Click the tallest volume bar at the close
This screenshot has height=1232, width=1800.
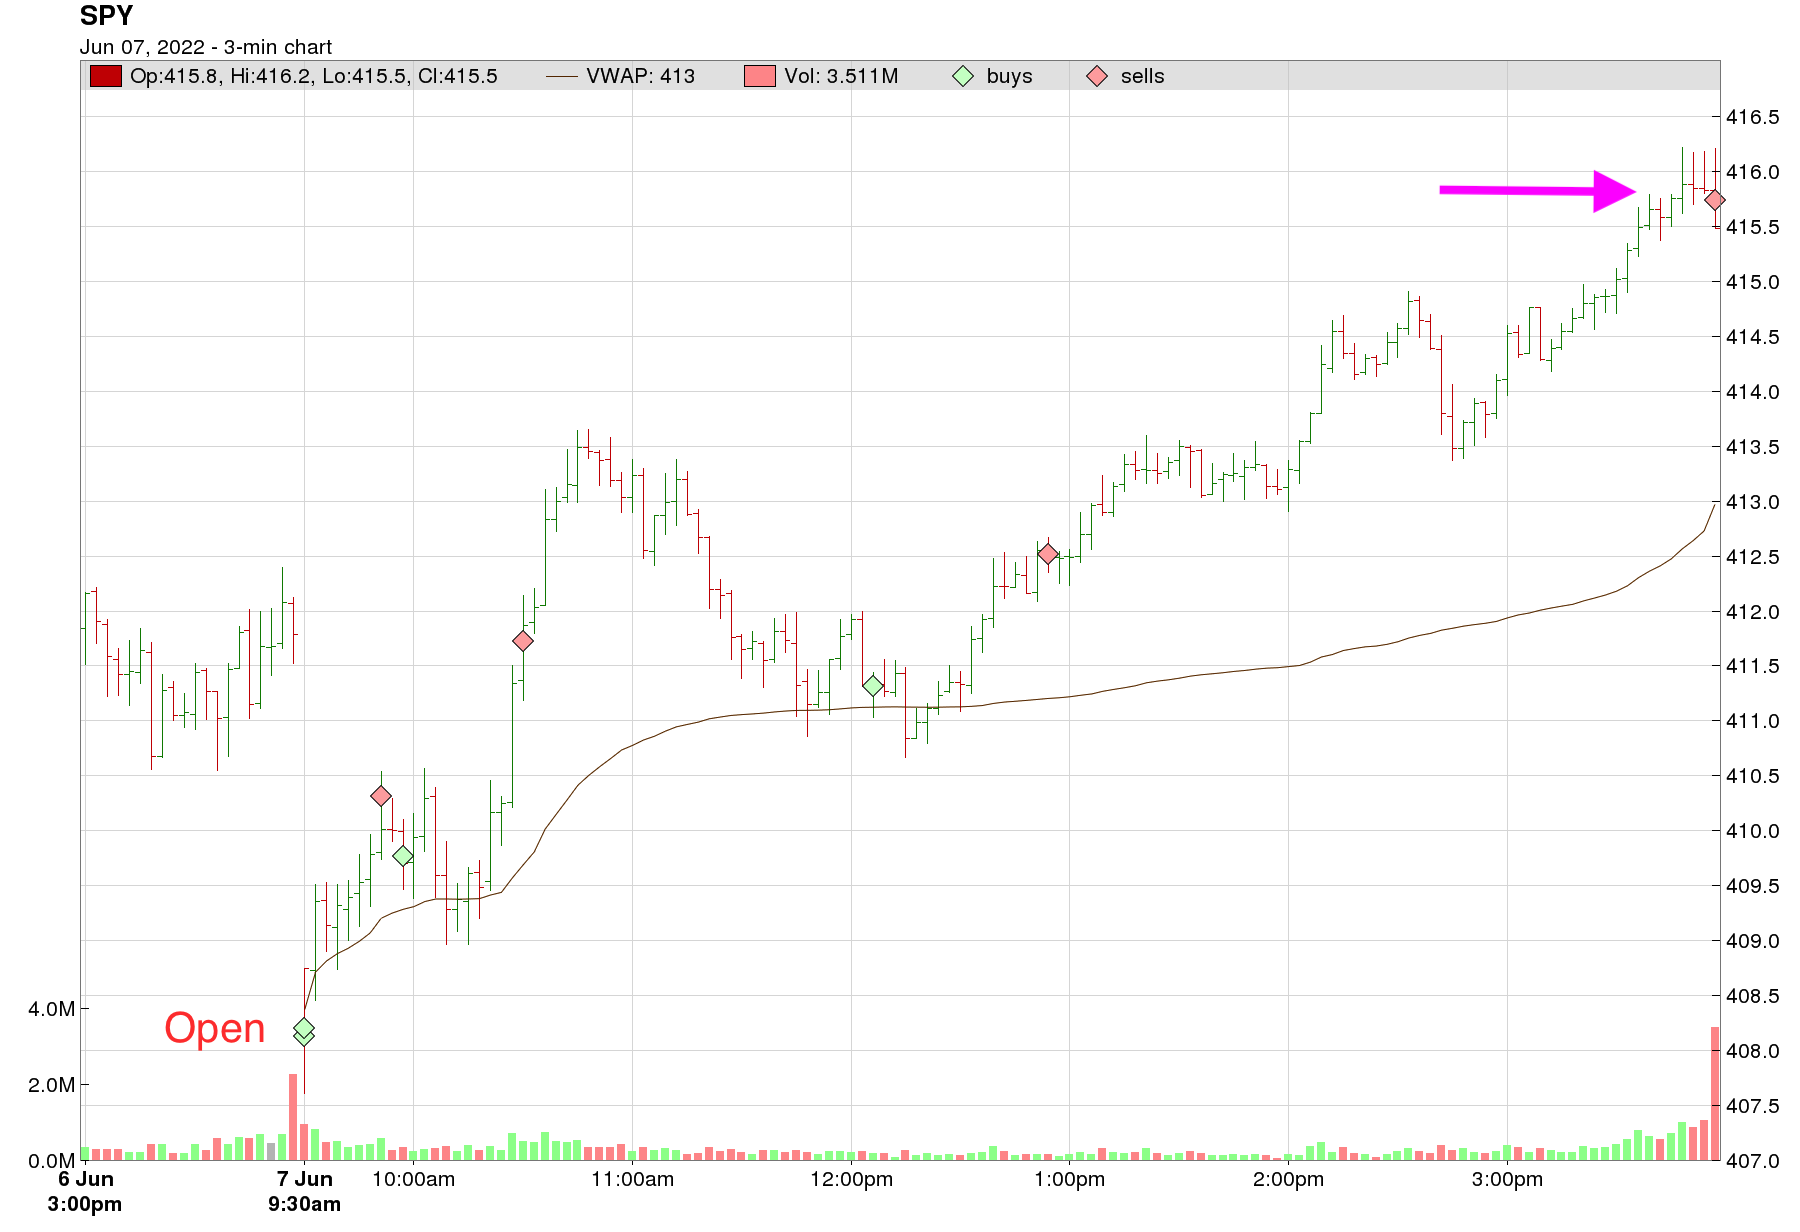[x=1715, y=1093]
